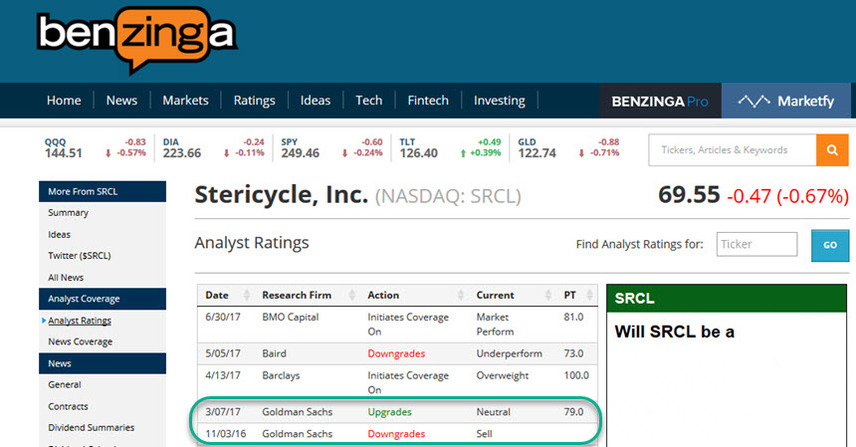Click the QQQ 144.51 ticker quote
The height and width of the screenshot is (447, 856).
(x=96, y=148)
